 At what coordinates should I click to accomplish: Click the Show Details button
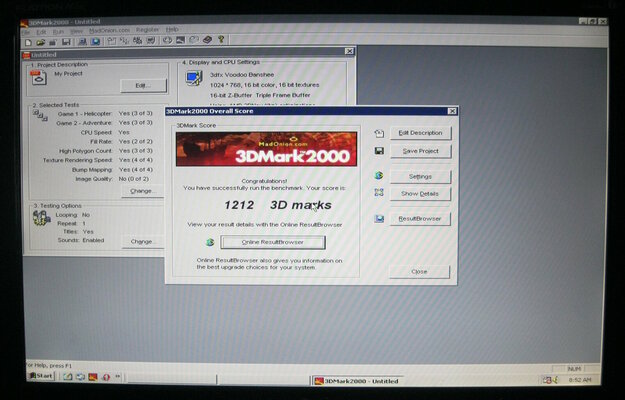click(x=420, y=193)
